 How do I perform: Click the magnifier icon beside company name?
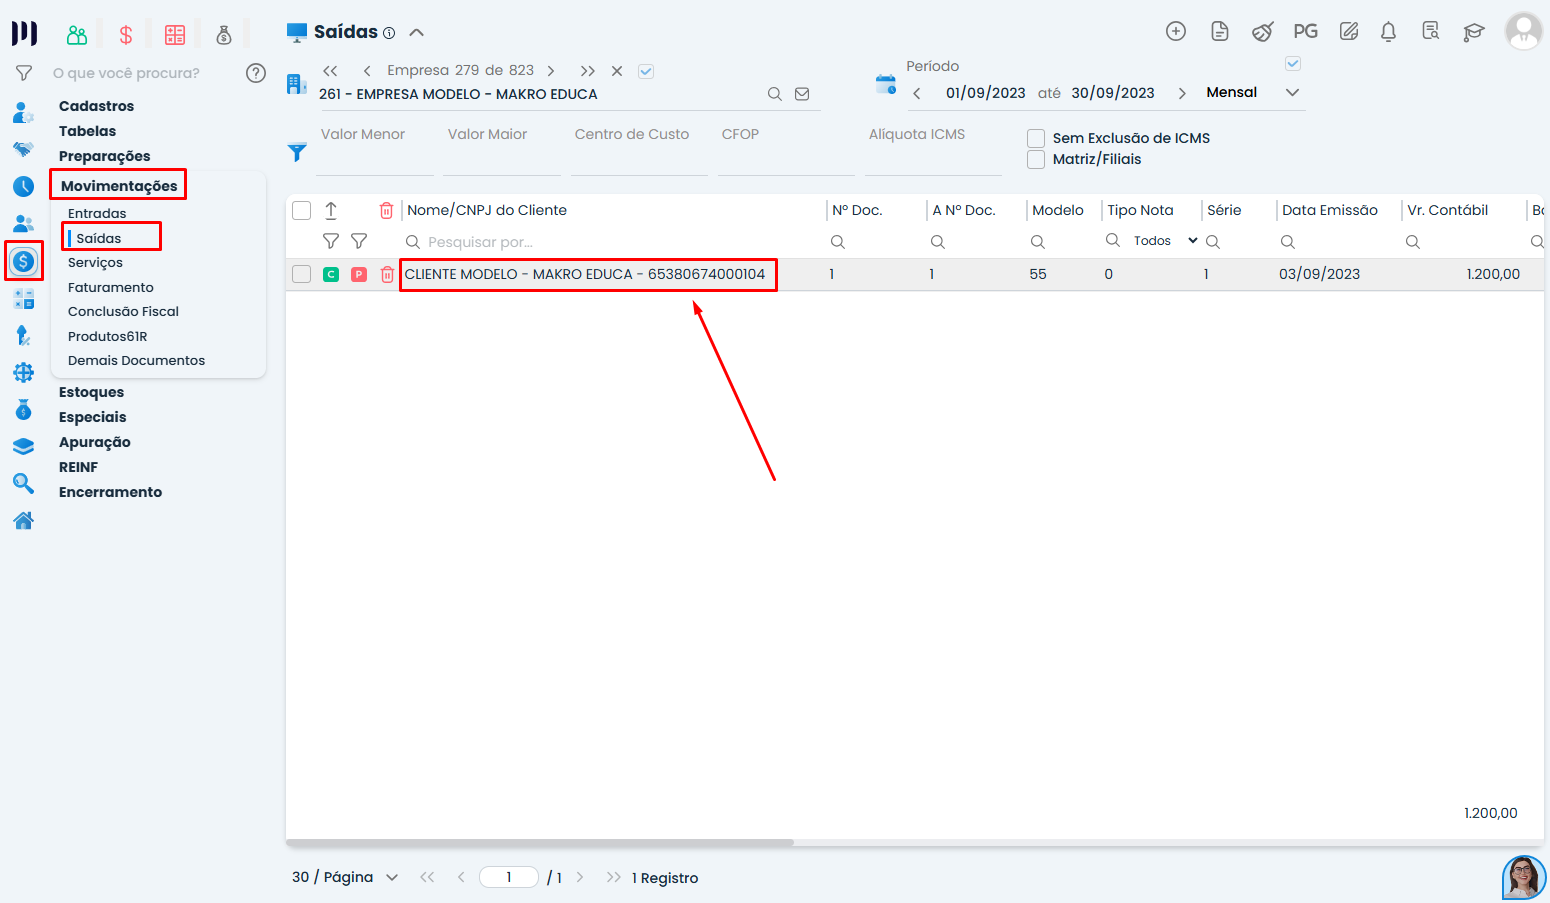[774, 94]
